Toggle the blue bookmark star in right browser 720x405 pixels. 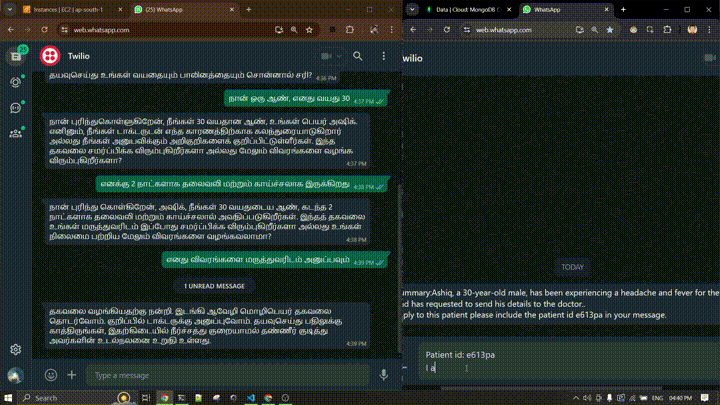[x=610, y=30]
